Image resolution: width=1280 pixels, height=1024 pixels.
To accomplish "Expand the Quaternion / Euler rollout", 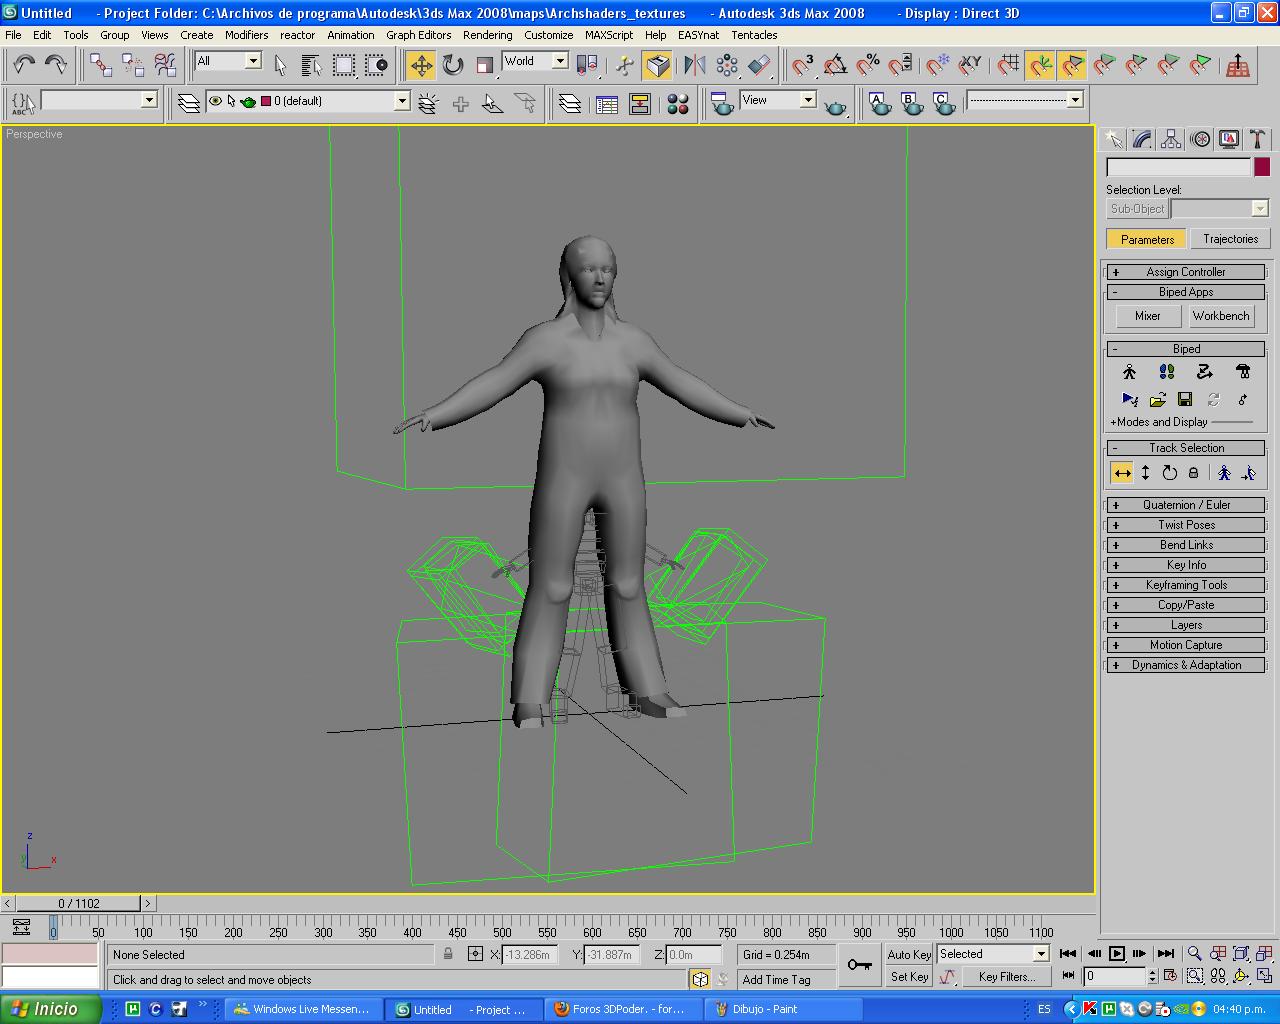I will click(x=1186, y=505).
